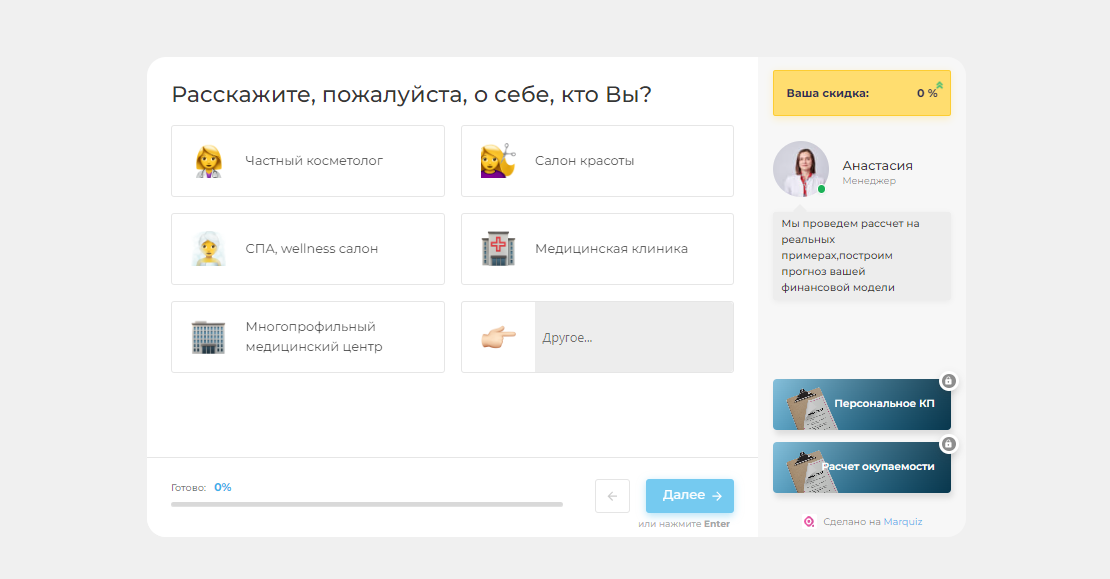Click the Marquiz logo icon

(x=809, y=522)
